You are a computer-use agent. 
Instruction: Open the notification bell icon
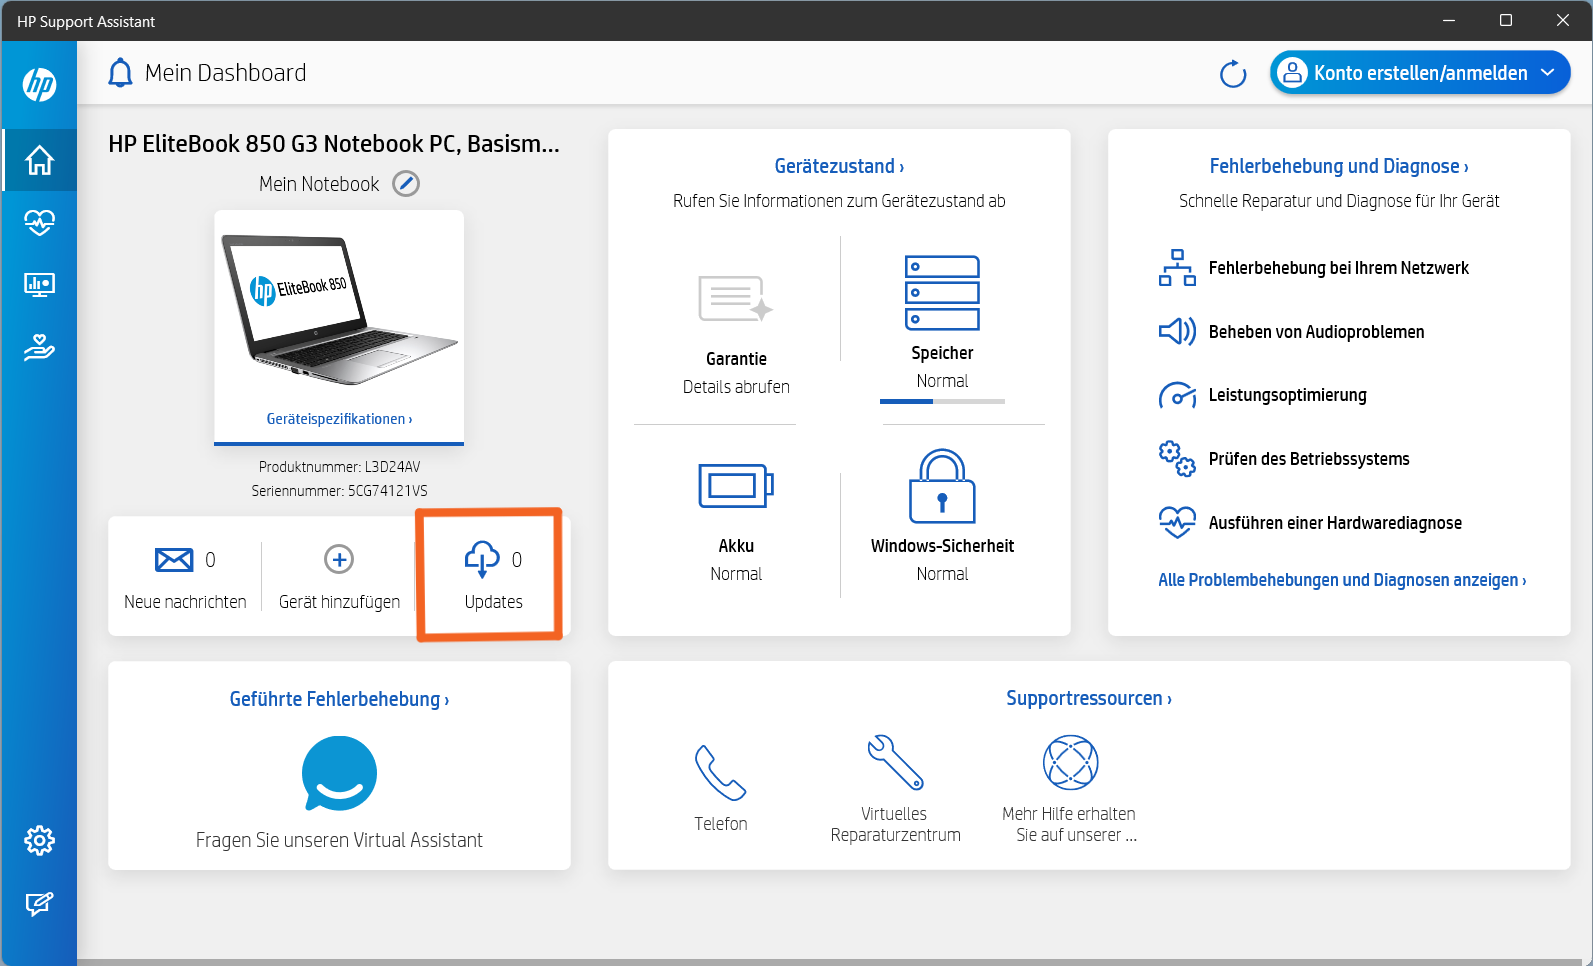120,73
